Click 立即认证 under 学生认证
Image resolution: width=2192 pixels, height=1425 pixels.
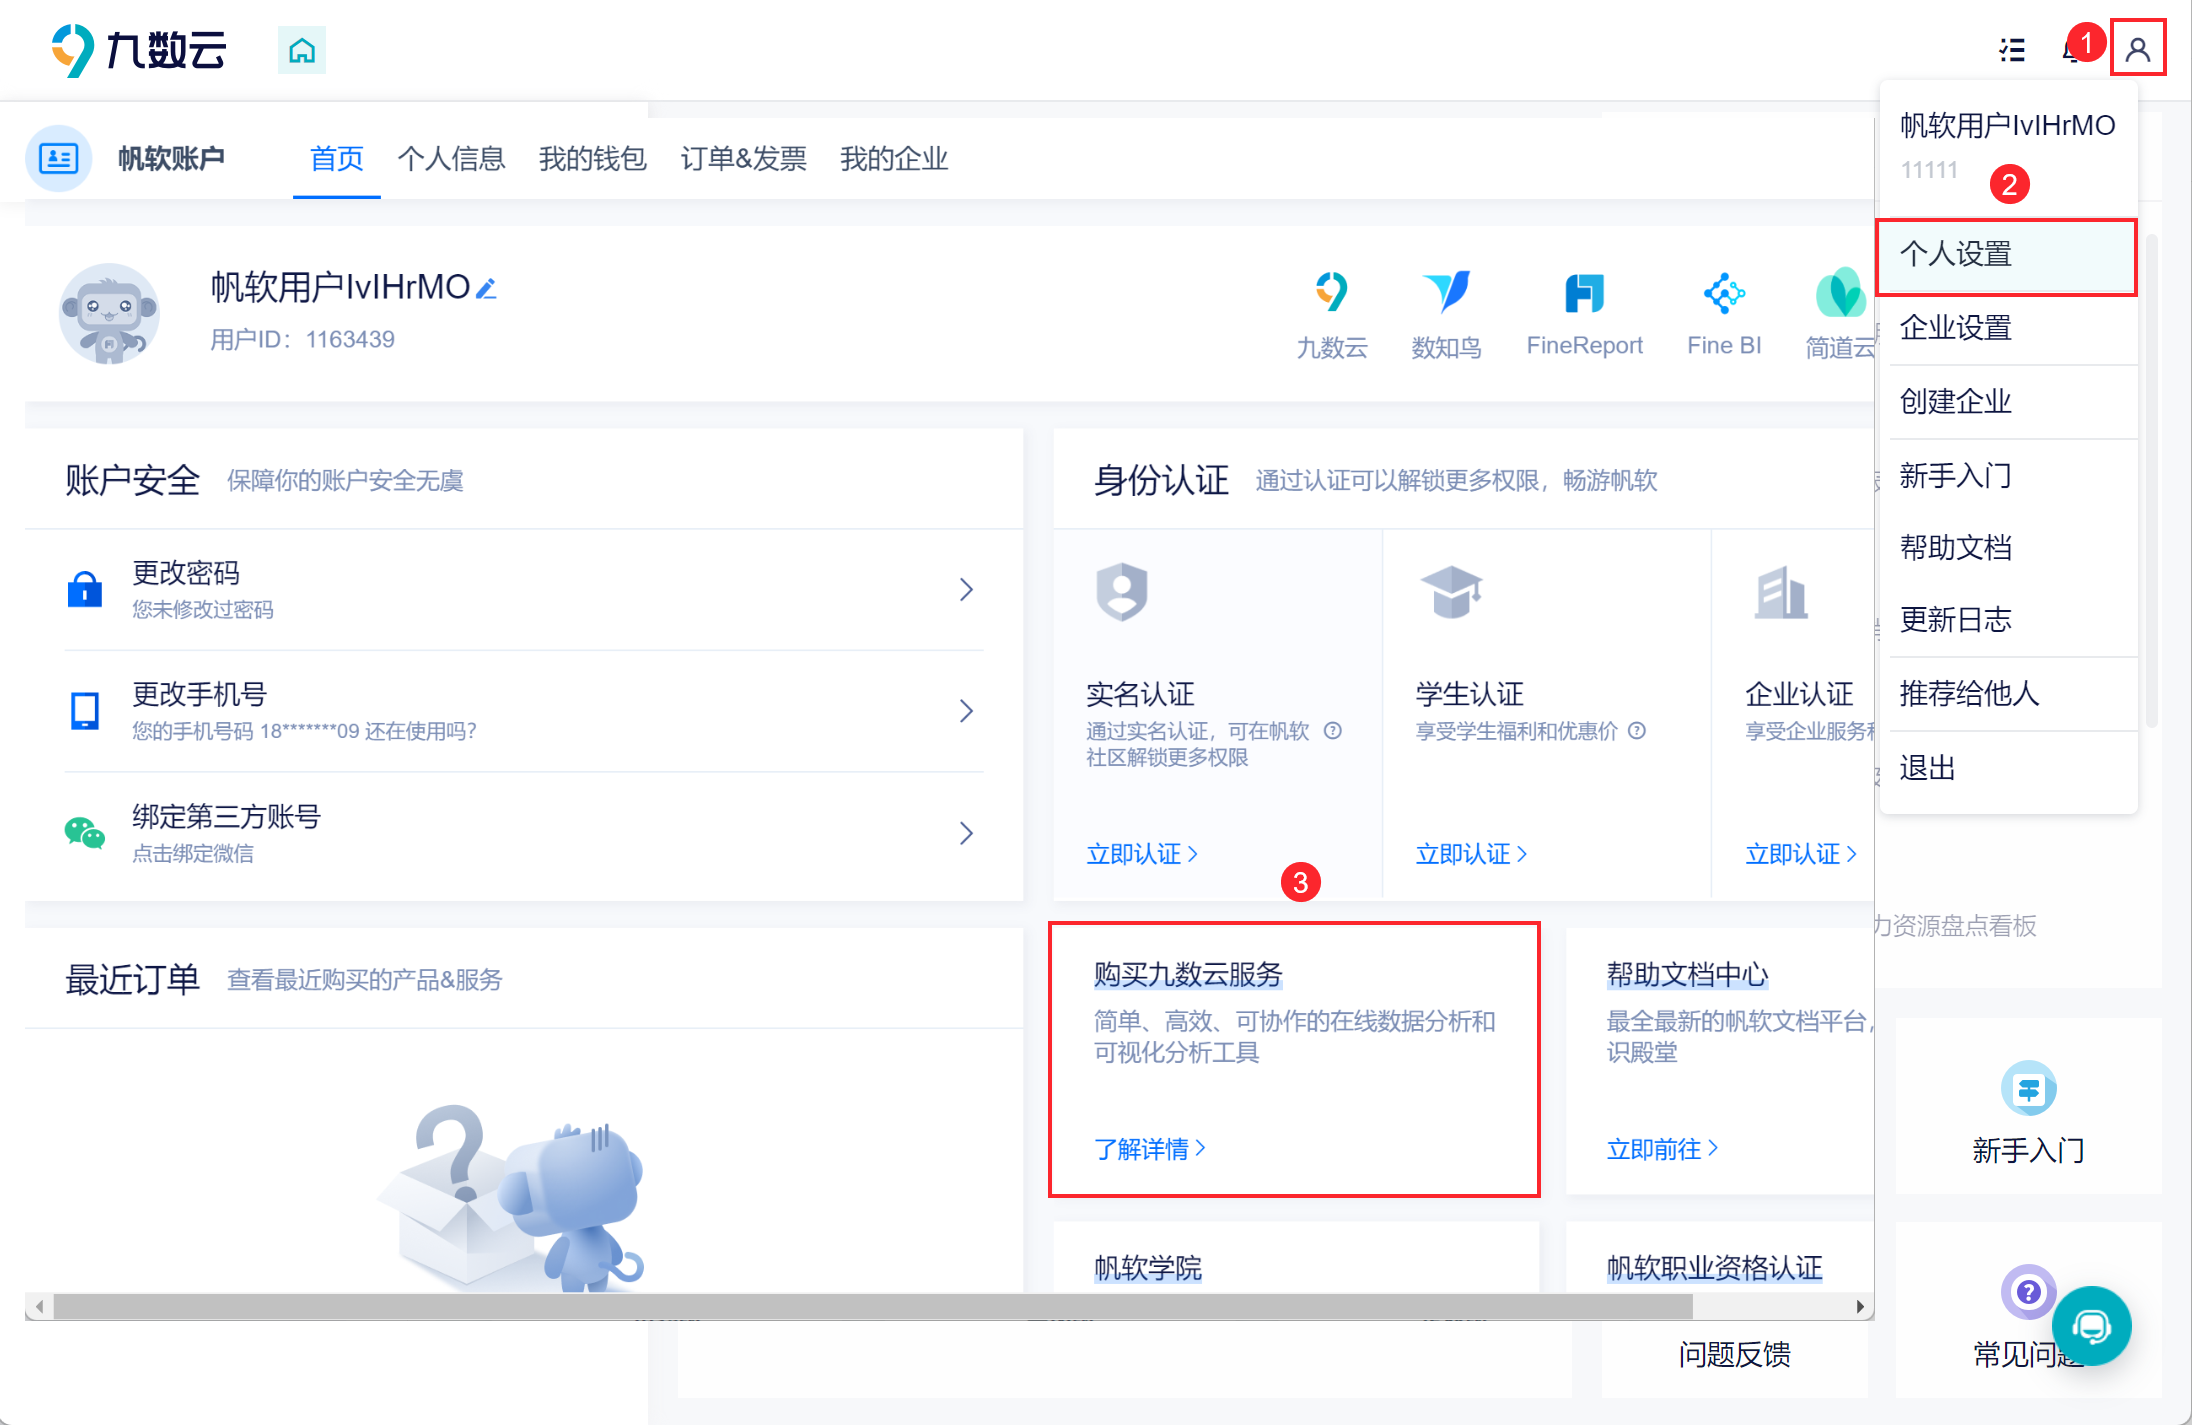[x=1471, y=854]
